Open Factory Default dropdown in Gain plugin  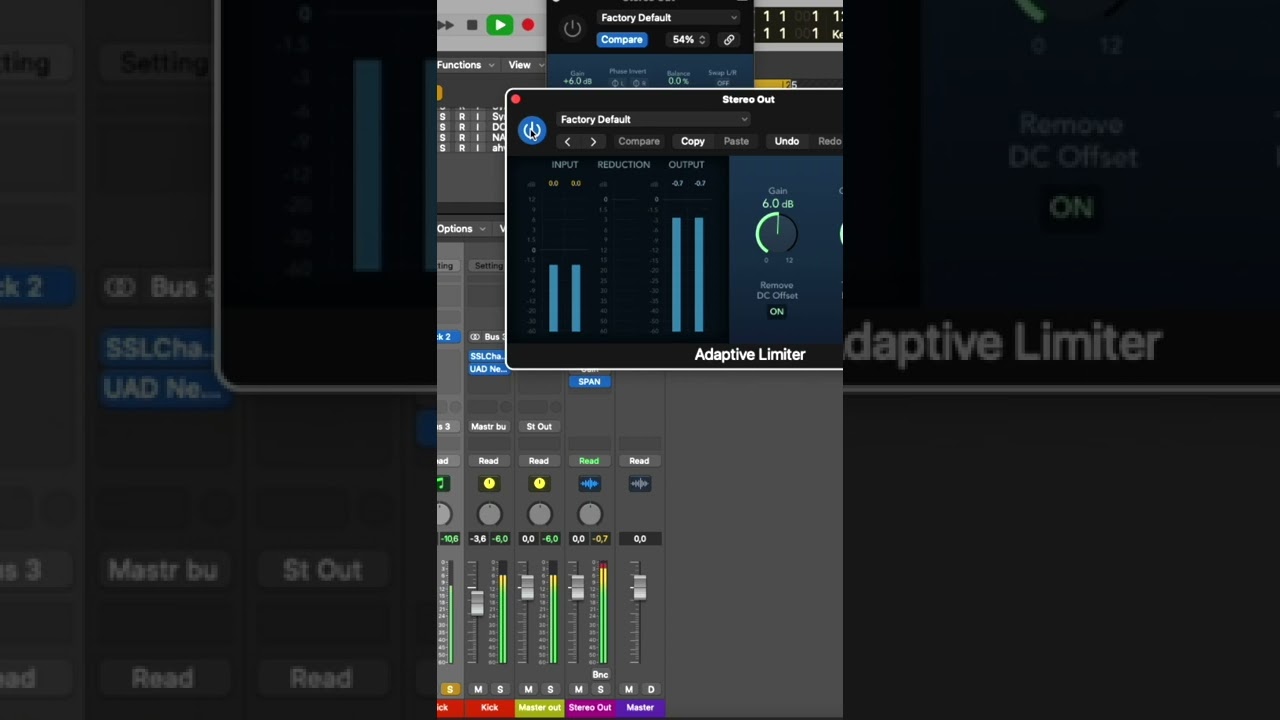(x=669, y=18)
